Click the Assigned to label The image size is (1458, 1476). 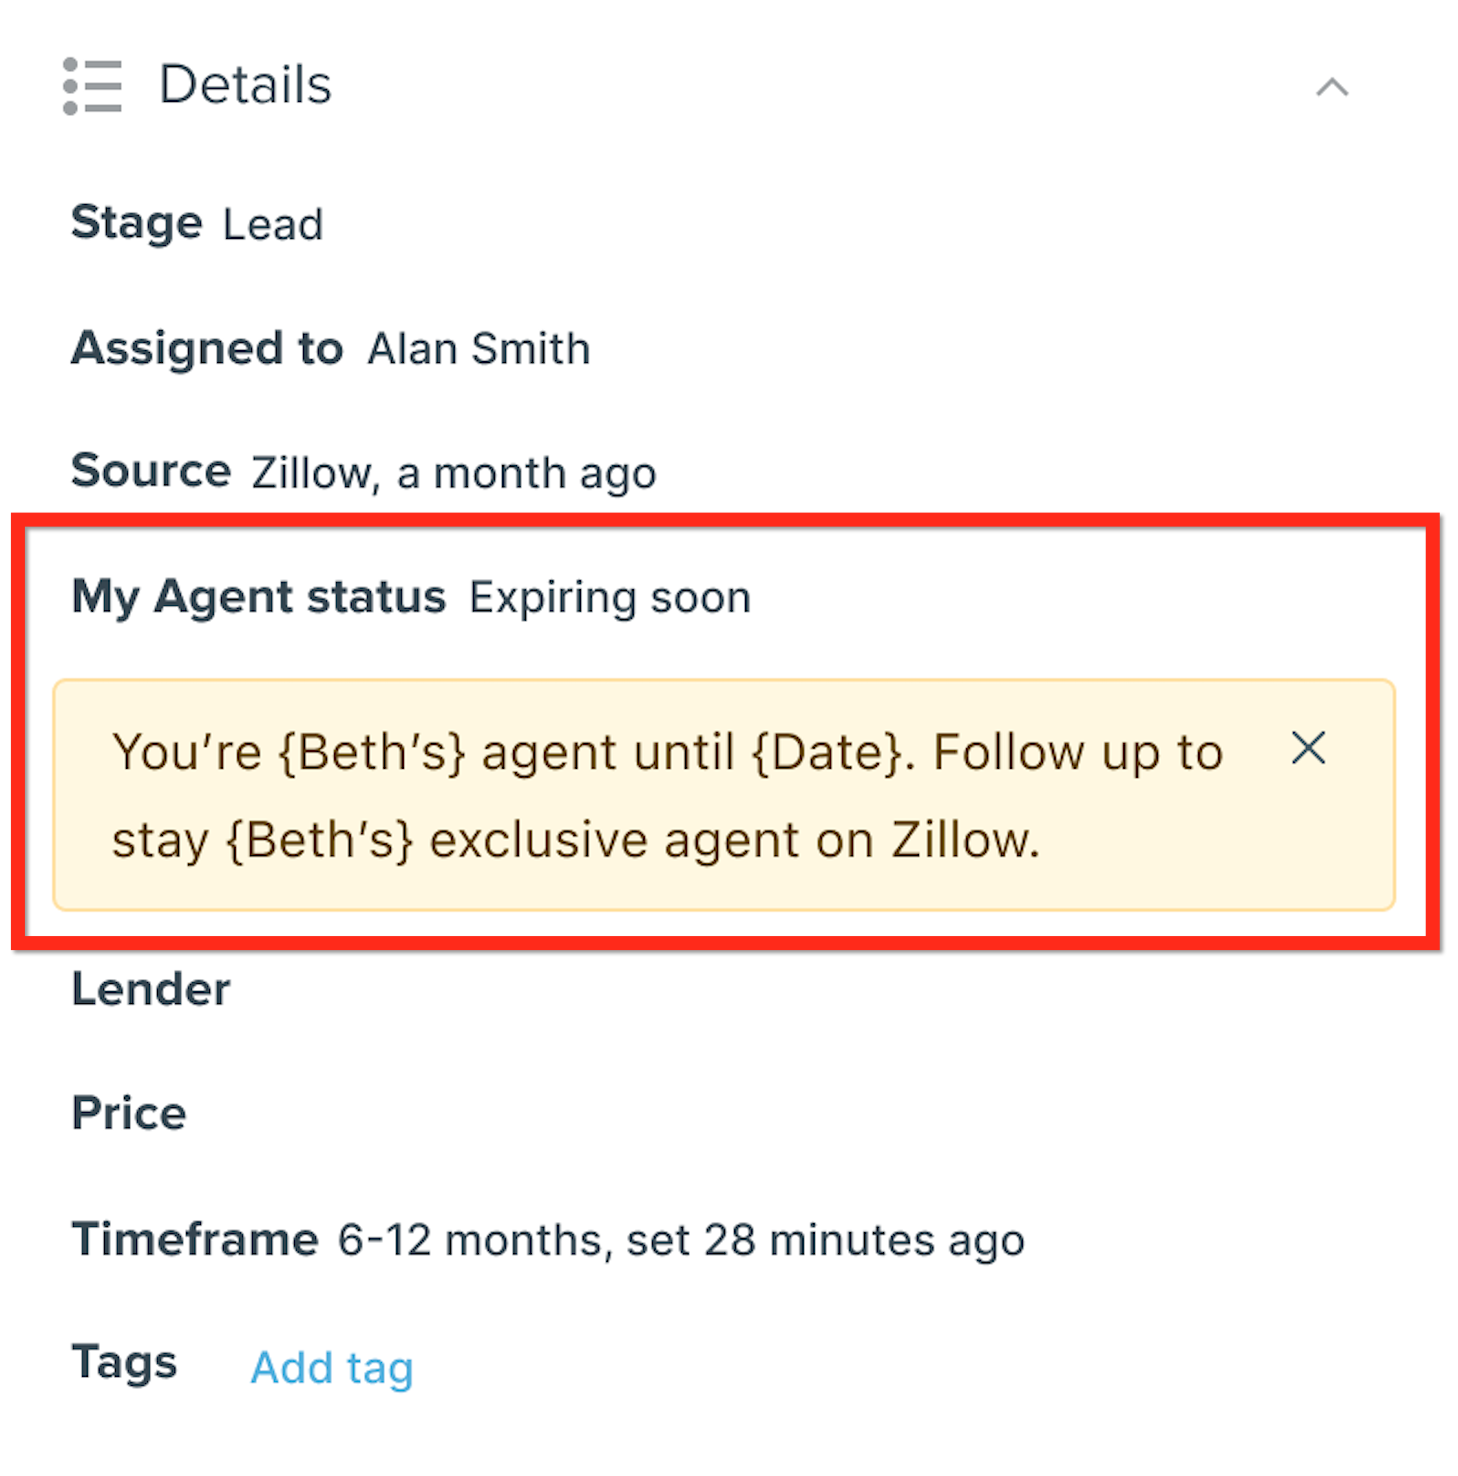click(x=207, y=349)
